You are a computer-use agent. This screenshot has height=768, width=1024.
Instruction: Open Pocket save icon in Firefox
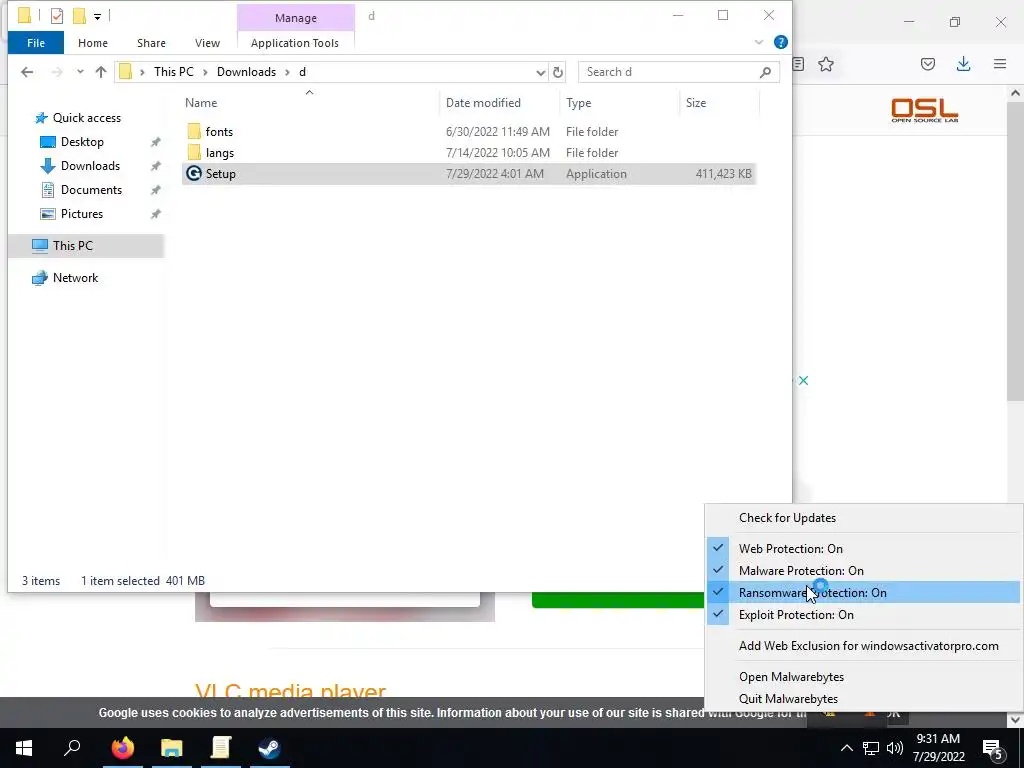click(x=928, y=64)
